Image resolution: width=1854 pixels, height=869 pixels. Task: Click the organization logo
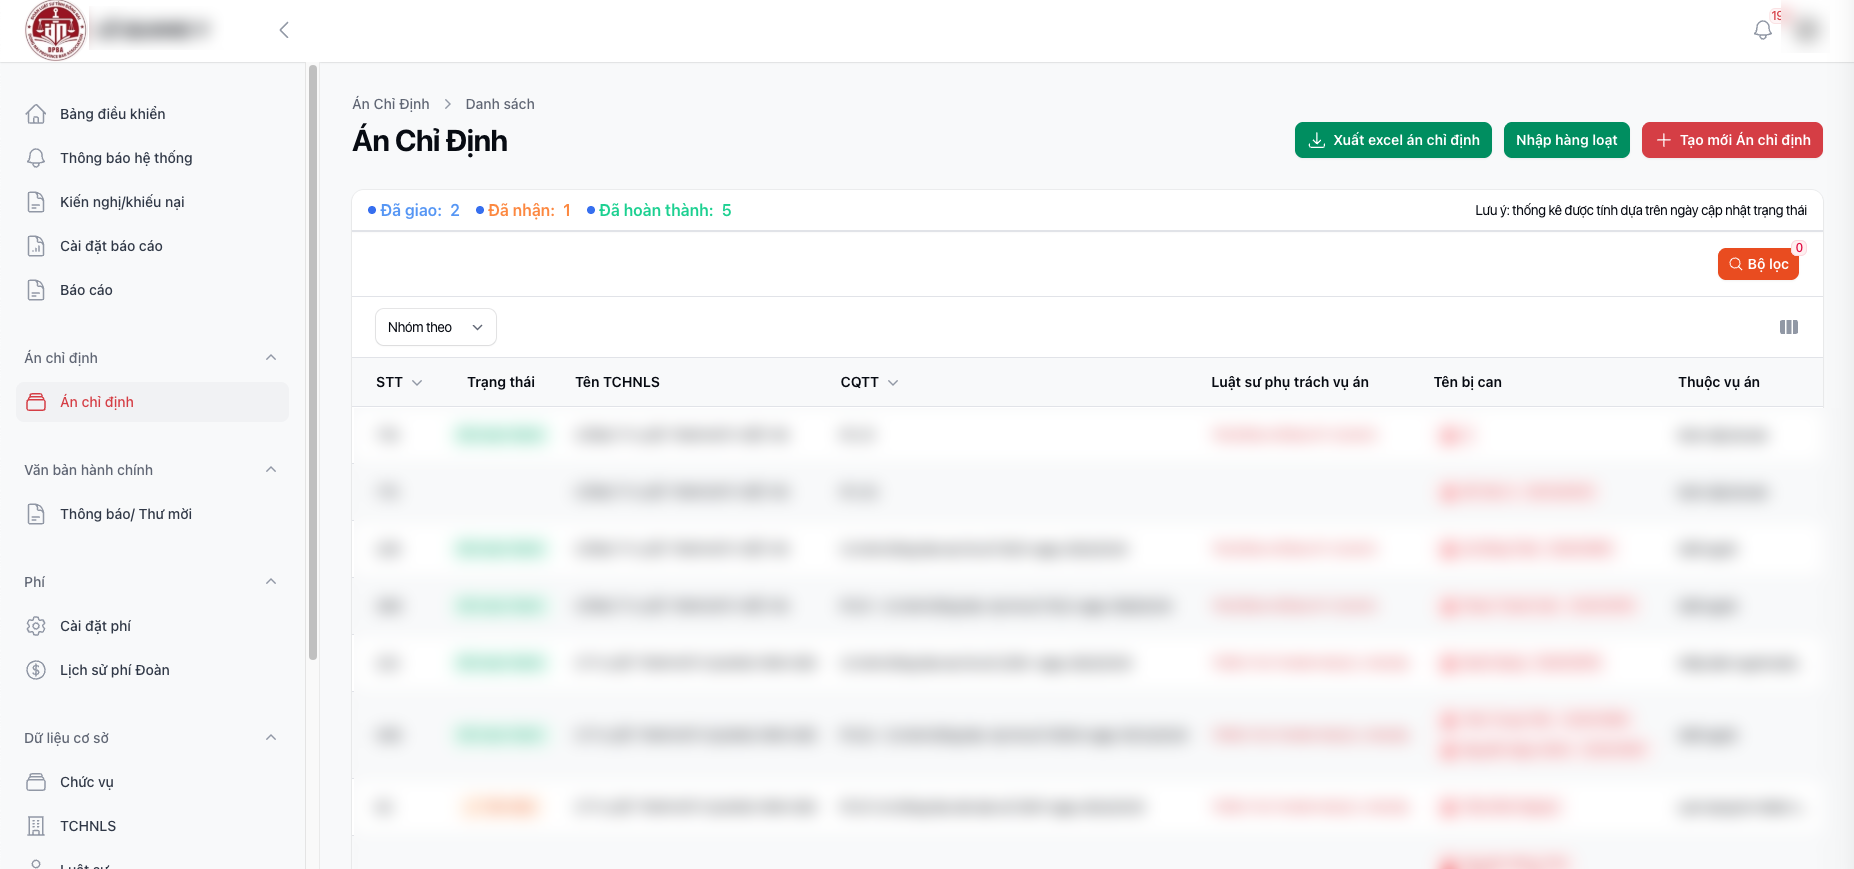coord(55,30)
